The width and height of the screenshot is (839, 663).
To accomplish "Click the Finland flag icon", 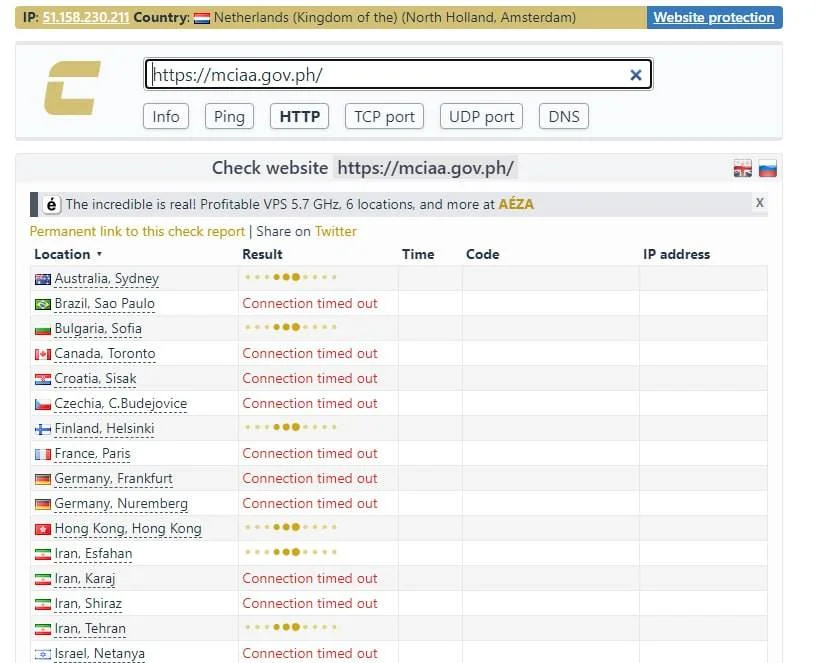I will (43, 429).
